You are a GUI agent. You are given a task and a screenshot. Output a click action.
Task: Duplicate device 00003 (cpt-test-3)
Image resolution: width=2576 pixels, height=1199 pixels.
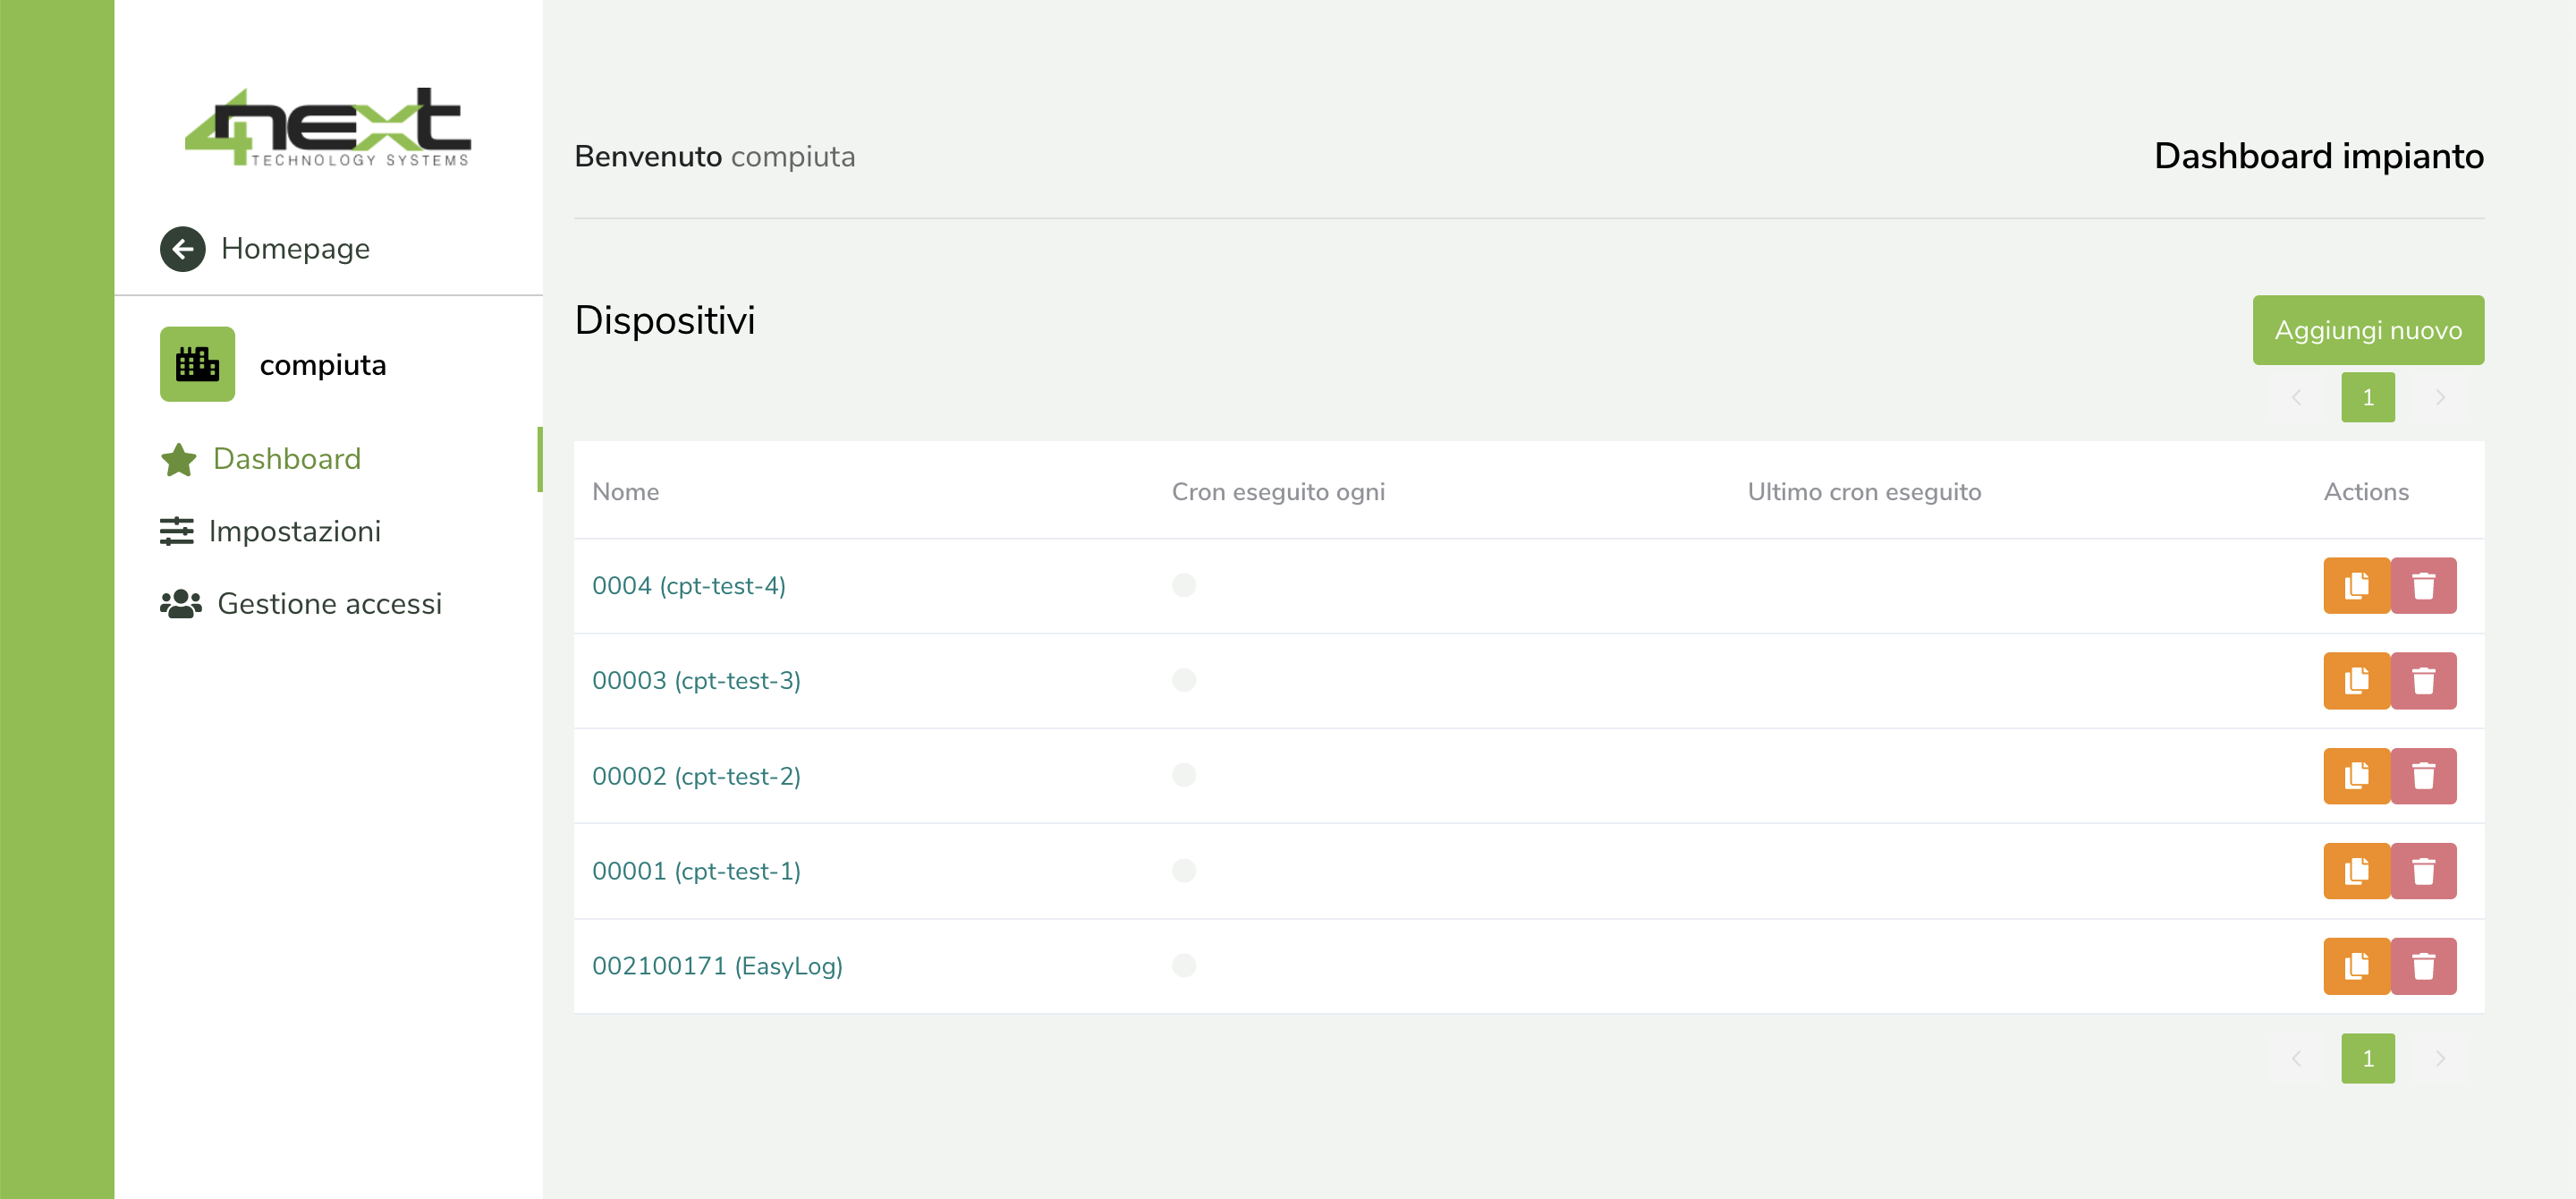click(2355, 681)
